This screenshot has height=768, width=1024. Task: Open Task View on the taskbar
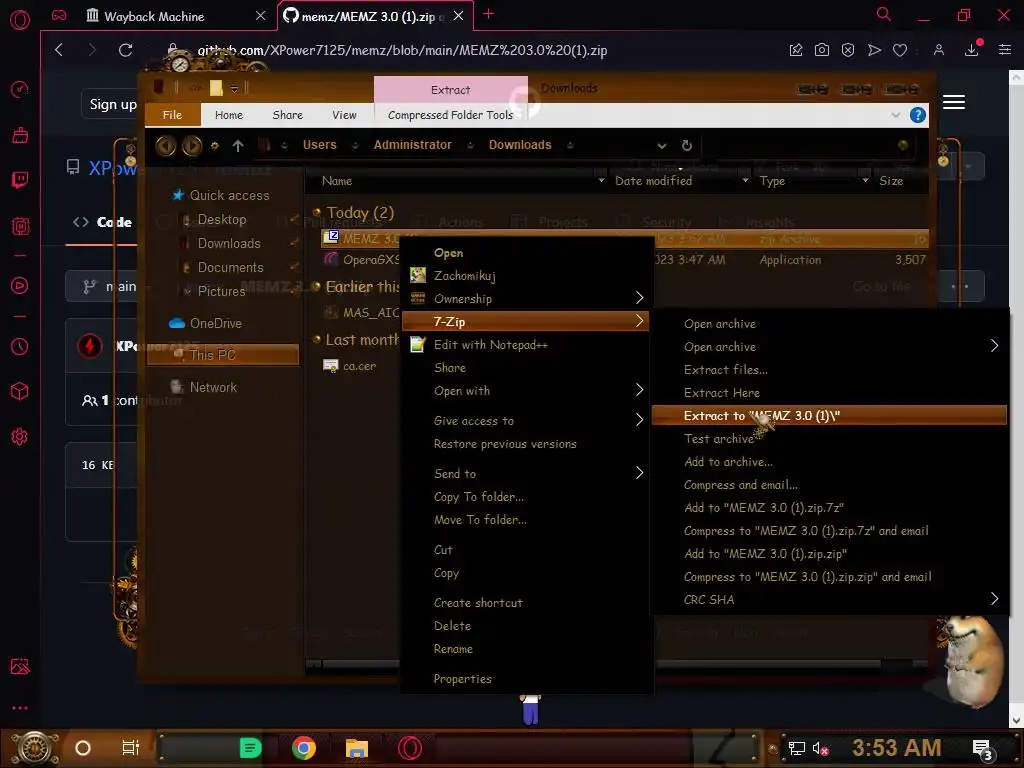click(131, 748)
